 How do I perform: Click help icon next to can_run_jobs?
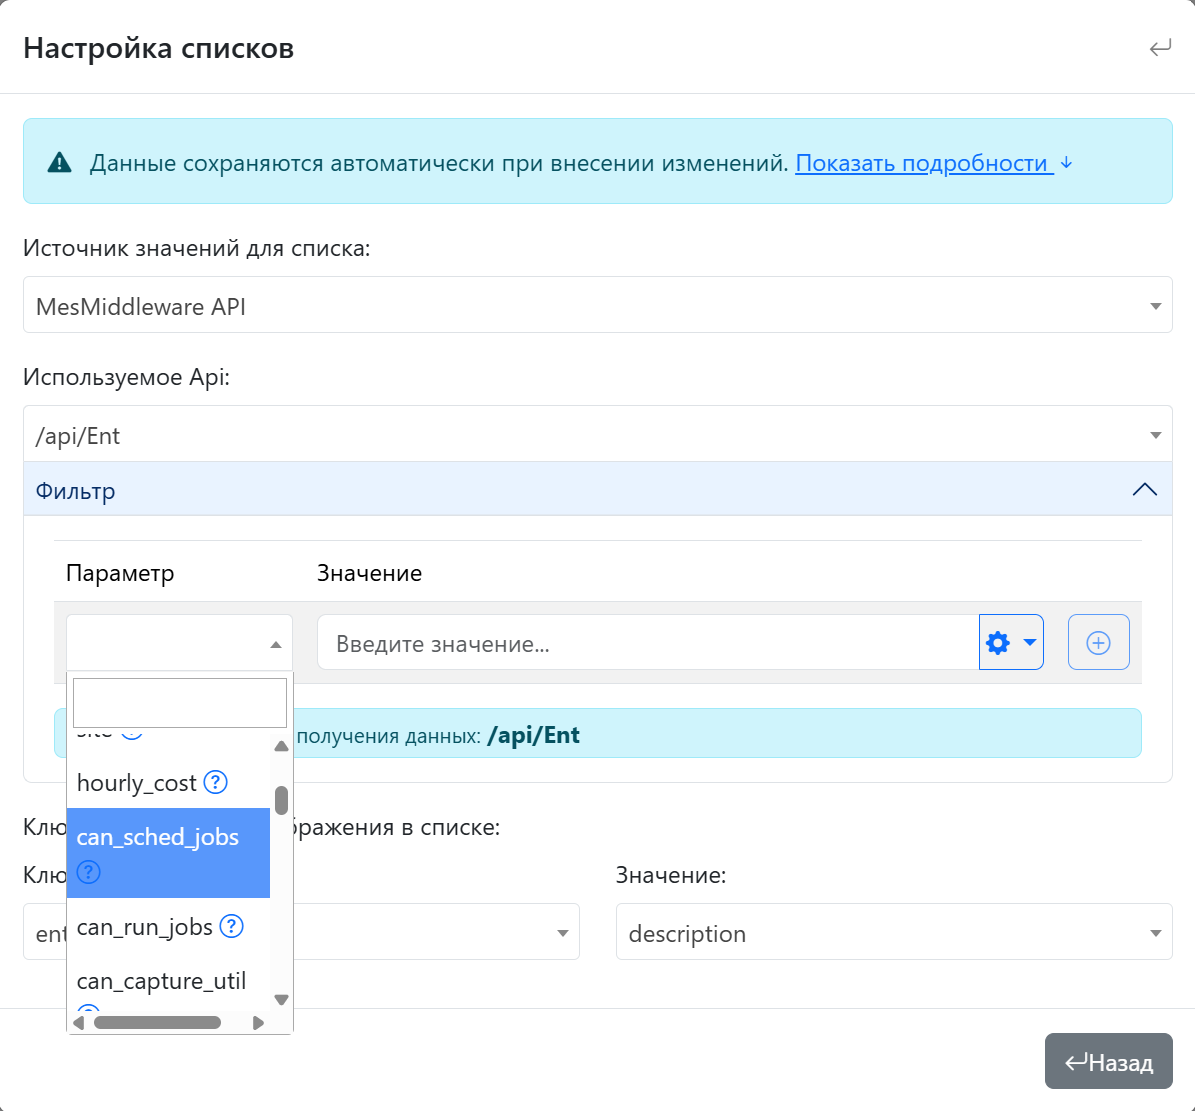(x=231, y=926)
